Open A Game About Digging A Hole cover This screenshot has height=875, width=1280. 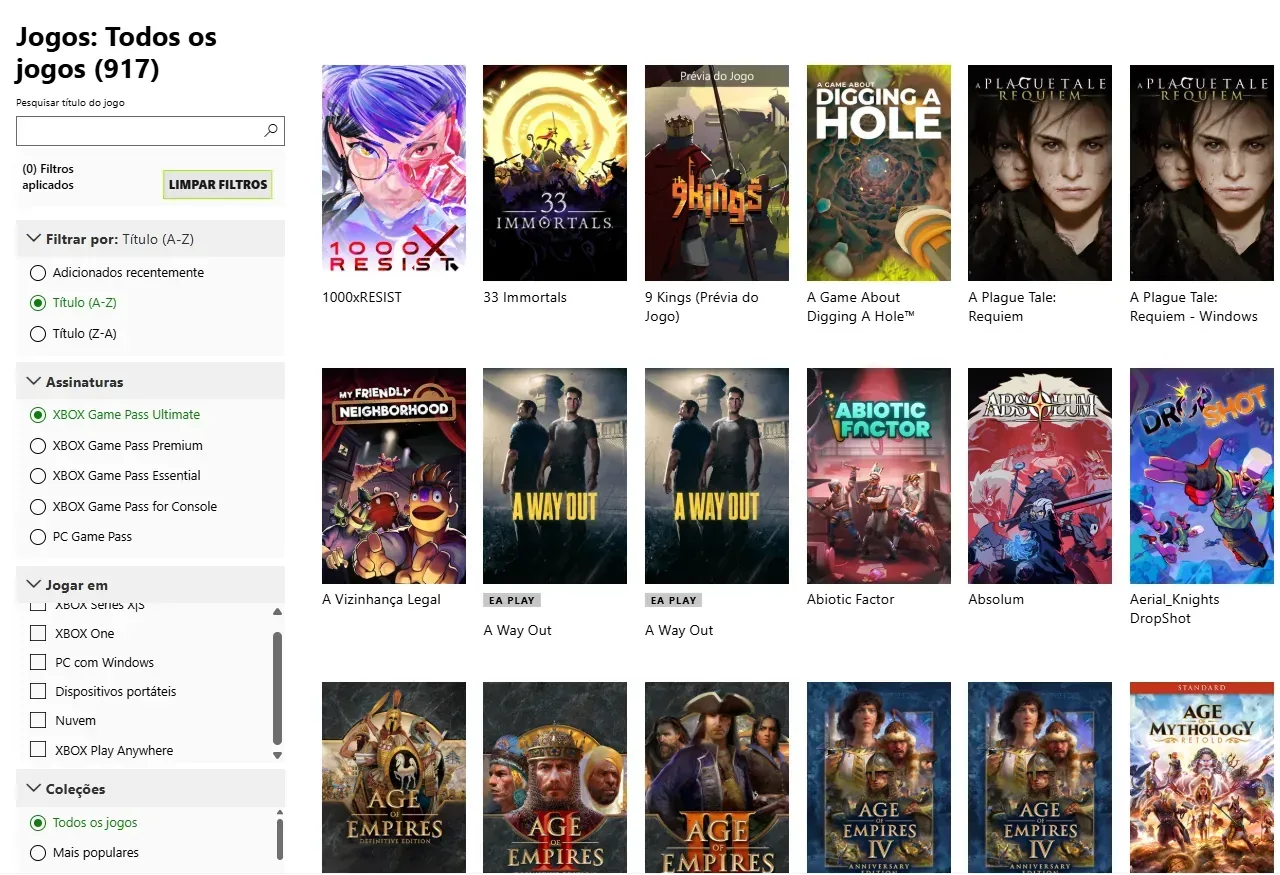coord(879,173)
